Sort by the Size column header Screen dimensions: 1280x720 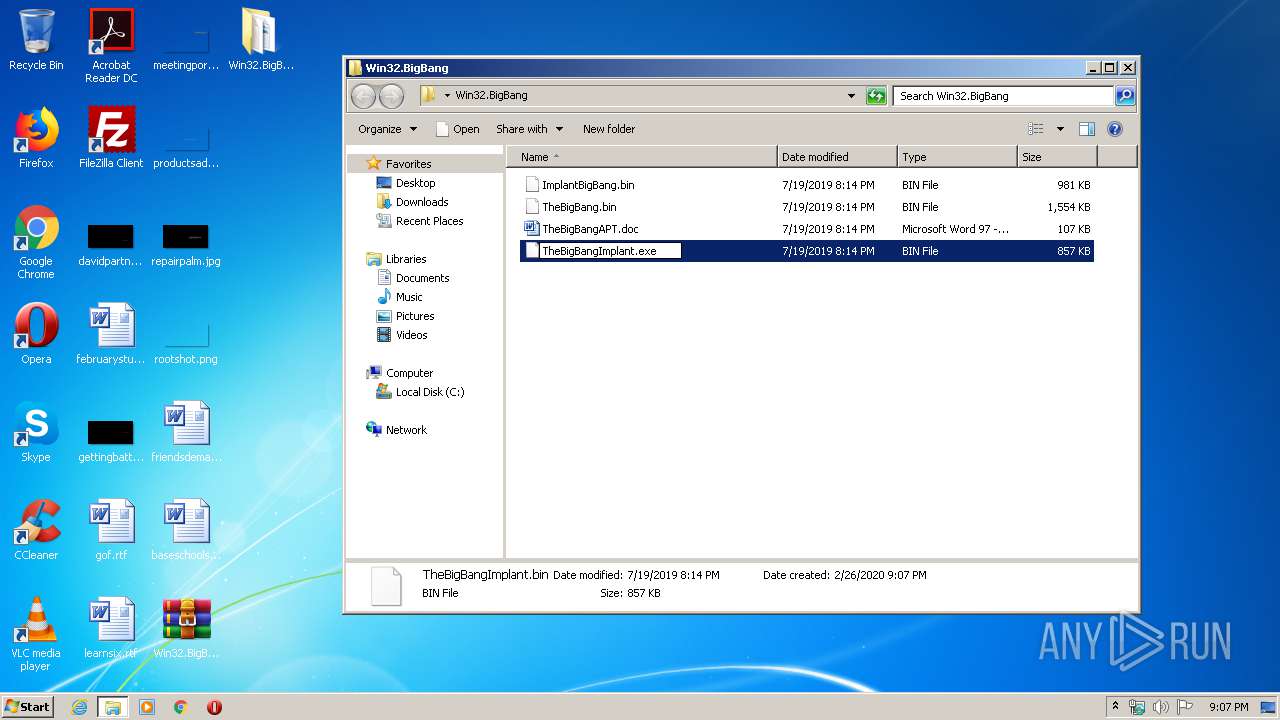[1057, 157]
